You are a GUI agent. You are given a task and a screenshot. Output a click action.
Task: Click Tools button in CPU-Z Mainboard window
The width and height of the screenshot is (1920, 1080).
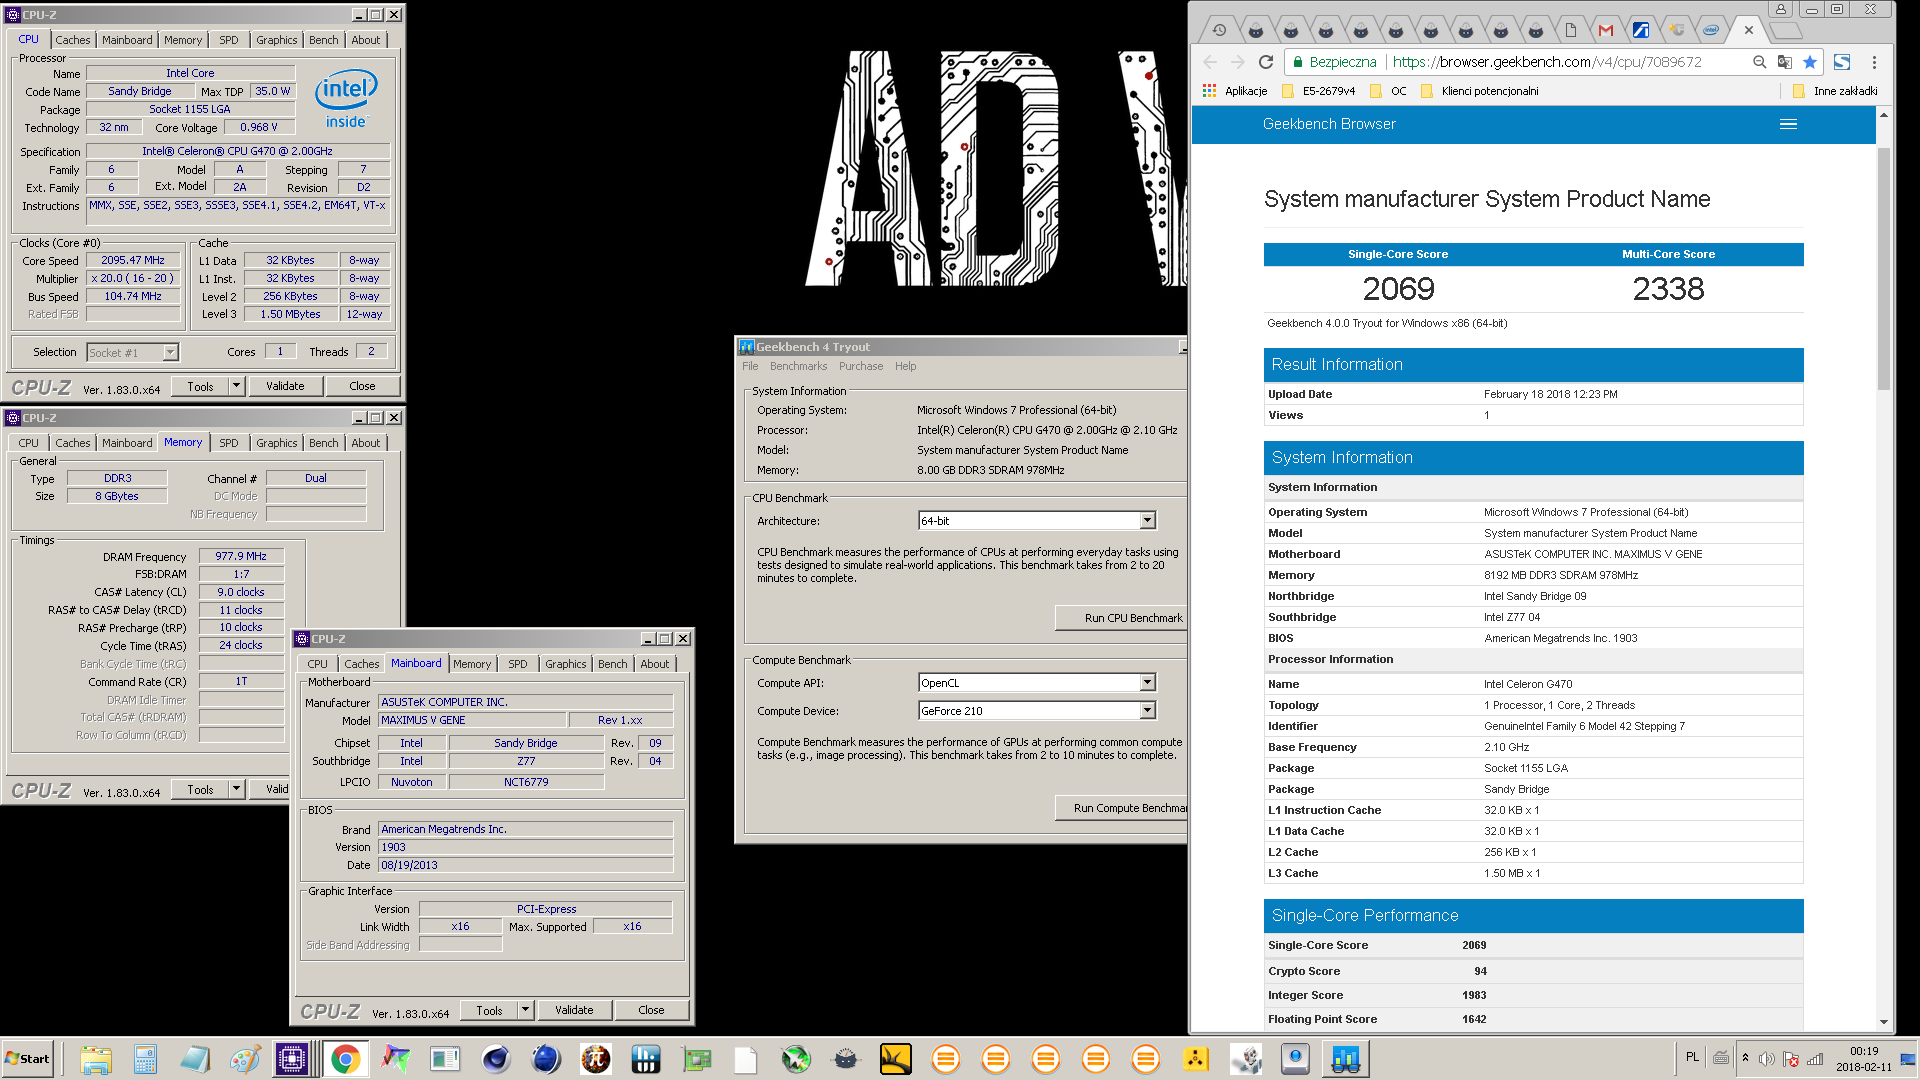coord(489,1010)
